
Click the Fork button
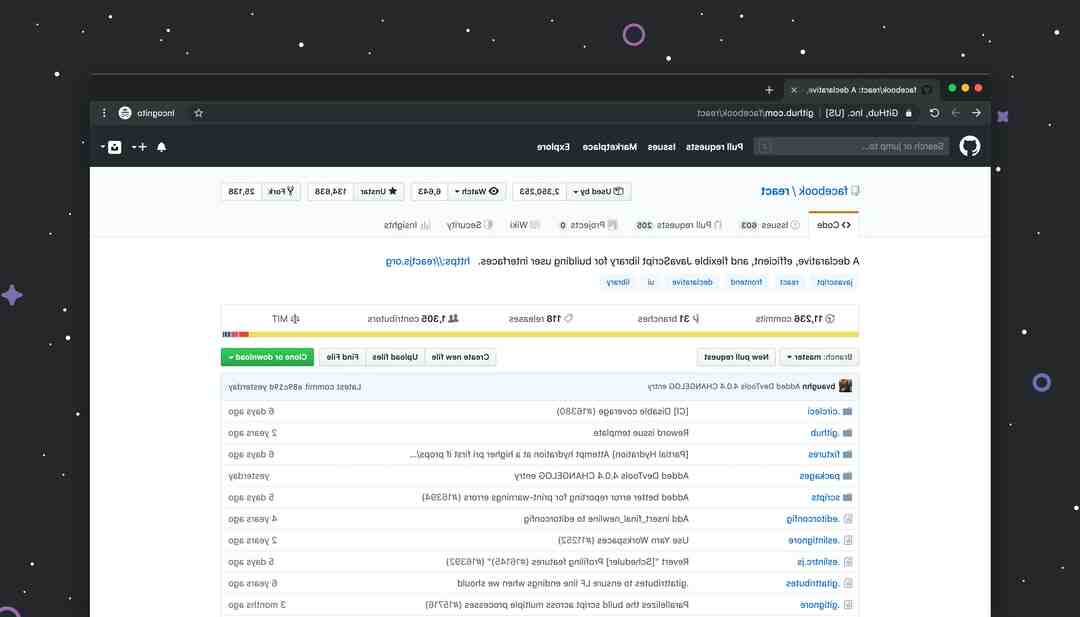pos(281,191)
